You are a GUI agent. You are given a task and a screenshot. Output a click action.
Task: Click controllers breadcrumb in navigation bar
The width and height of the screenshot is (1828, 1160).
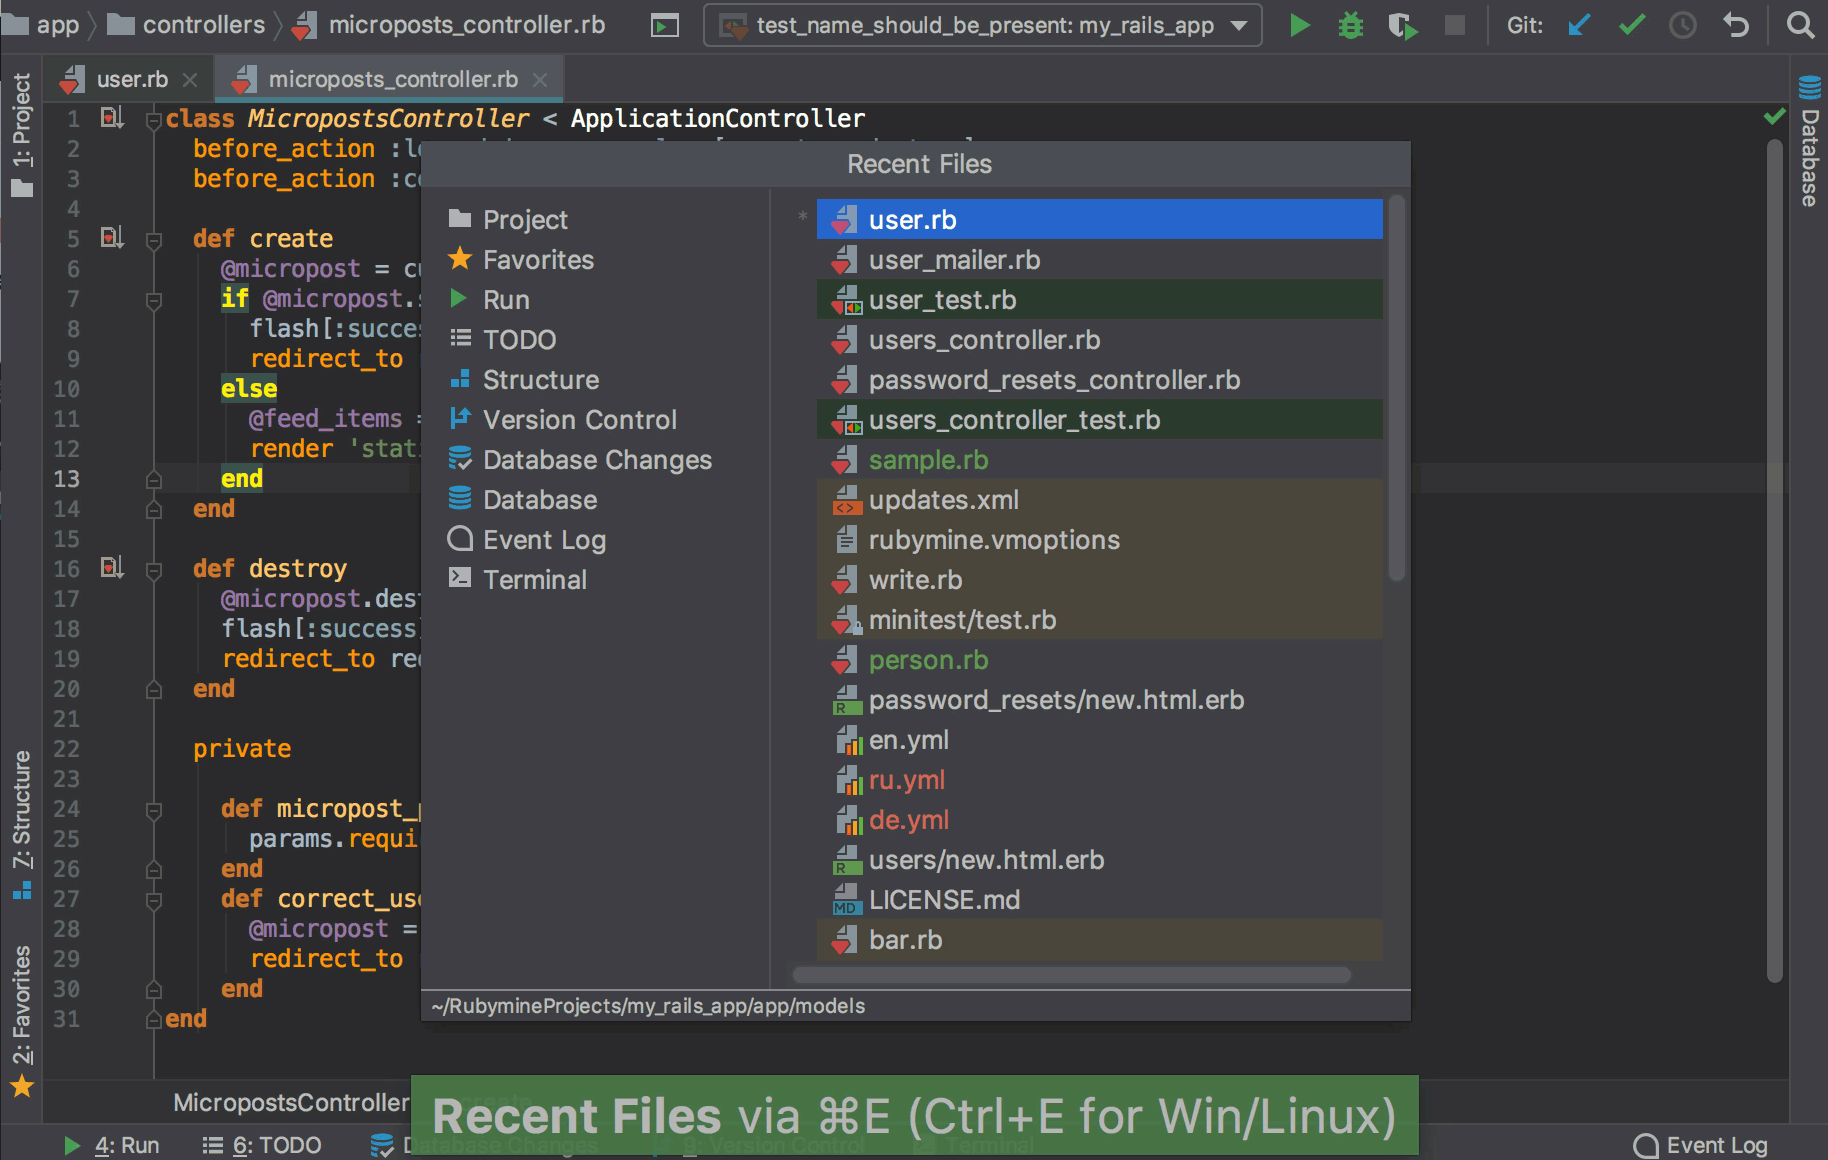[x=186, y=25]
